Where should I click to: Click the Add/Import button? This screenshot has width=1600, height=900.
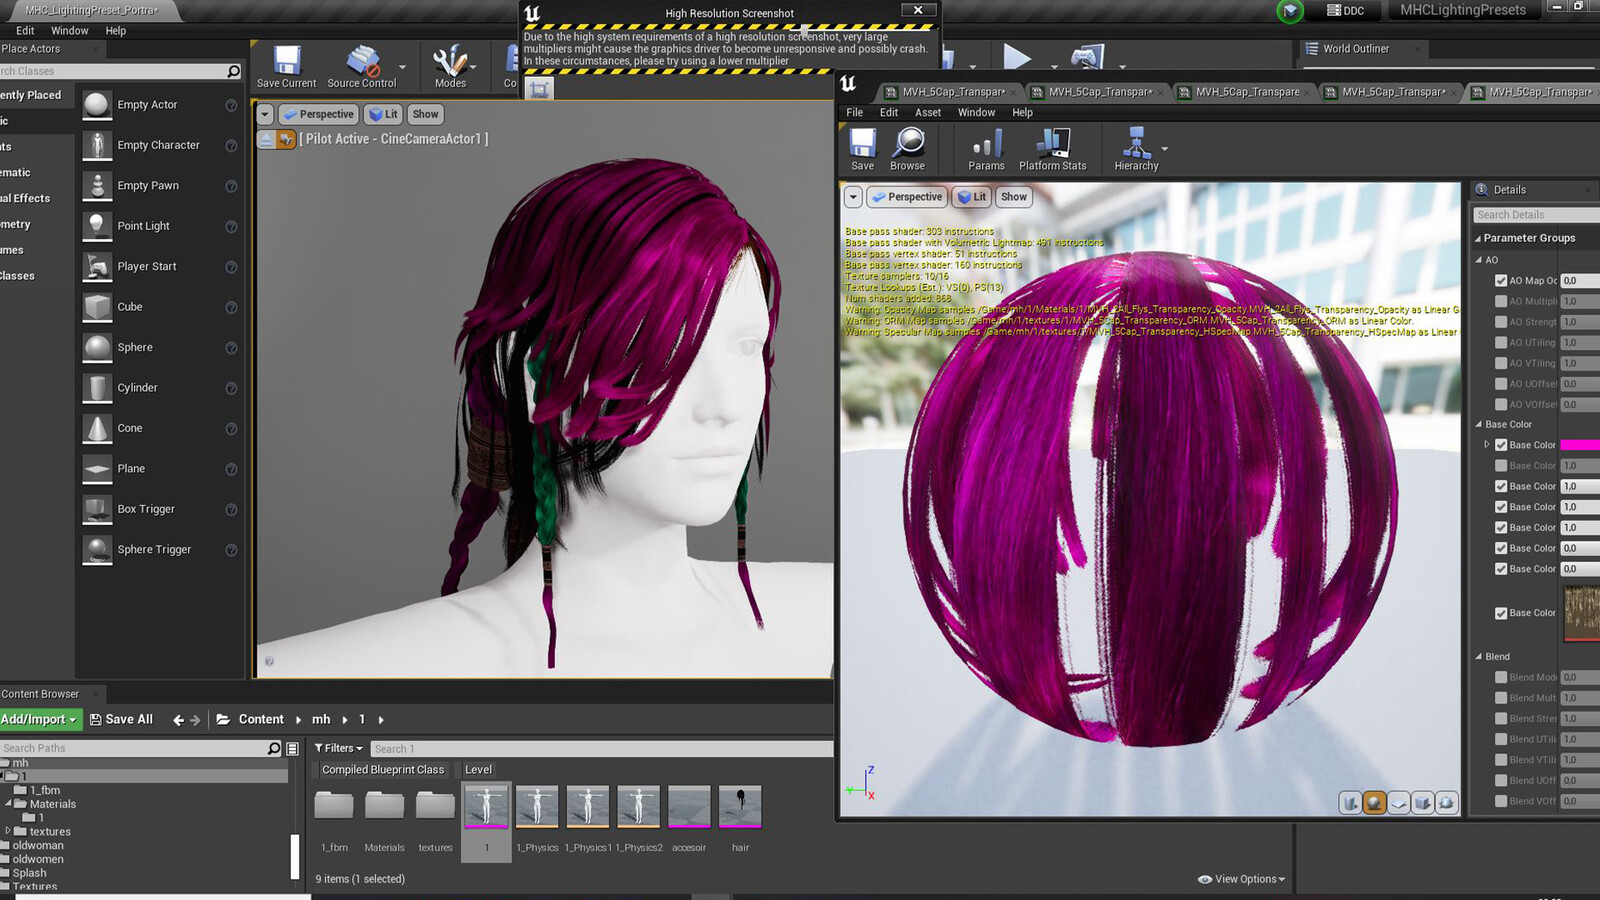point(39,719)
